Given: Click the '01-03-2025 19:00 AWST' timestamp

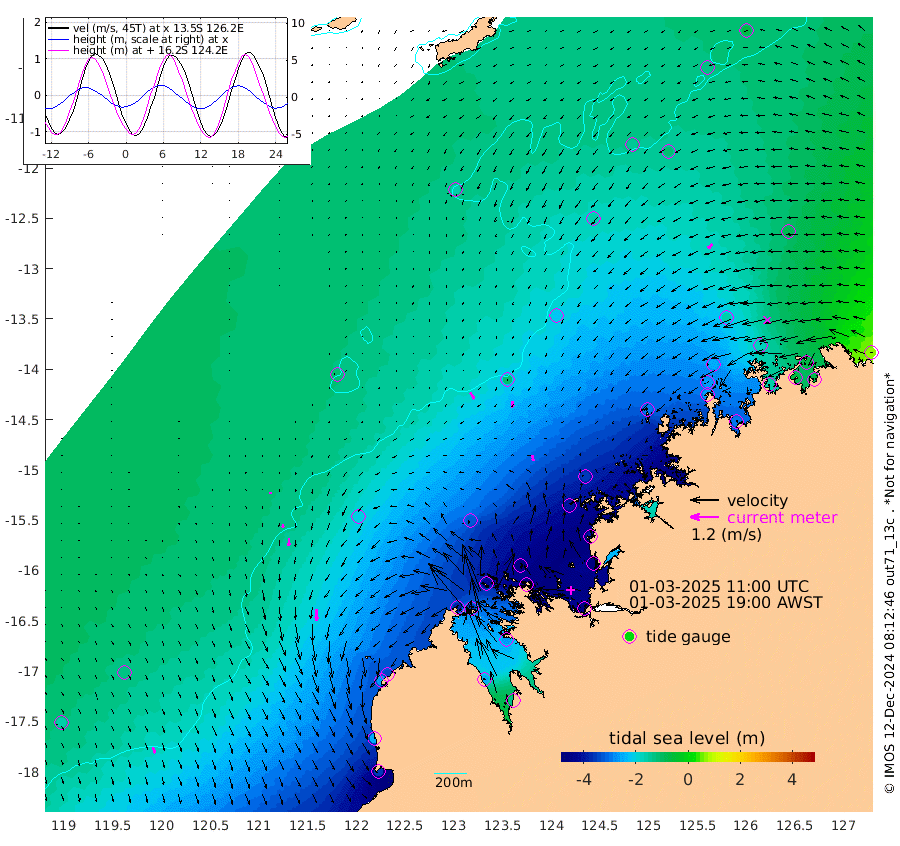Looking at the screenshot, I should (726, 602).
